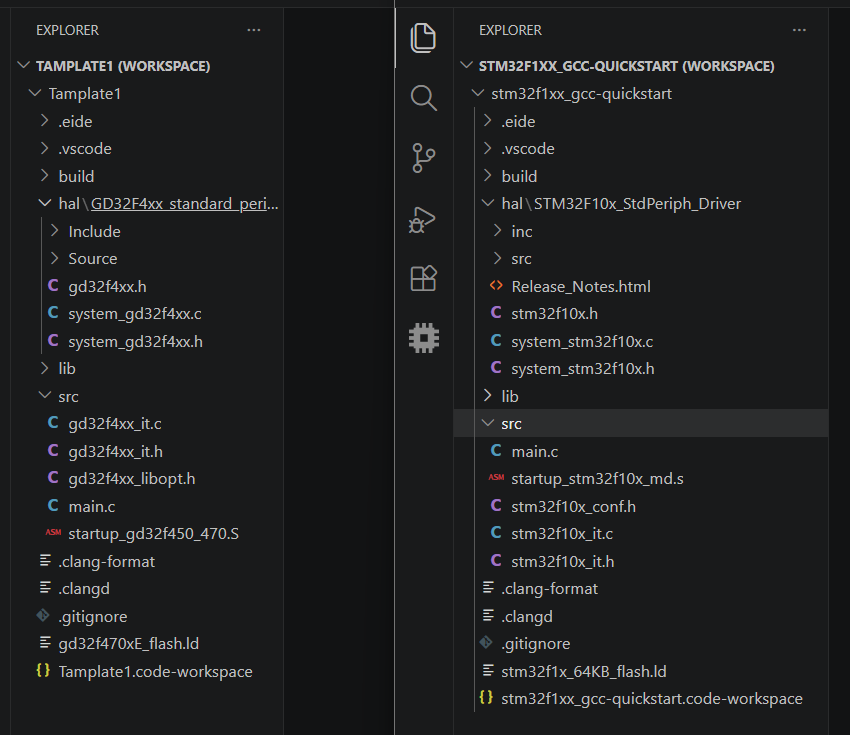Image resolution: width=850 pixels, height=735 pixels.
Task: Collapse the highlighted src folder in right Explorer
Action: click(x=641, y=423)
